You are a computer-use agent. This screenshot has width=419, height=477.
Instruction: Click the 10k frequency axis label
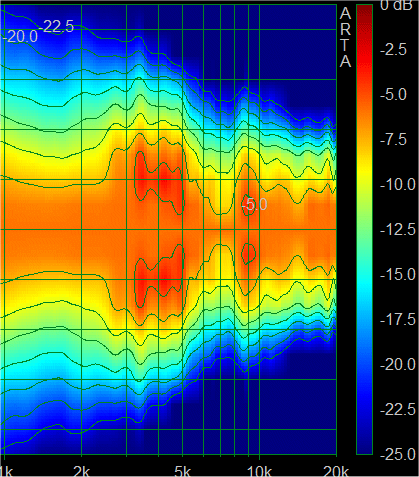[x=259, y=471]
